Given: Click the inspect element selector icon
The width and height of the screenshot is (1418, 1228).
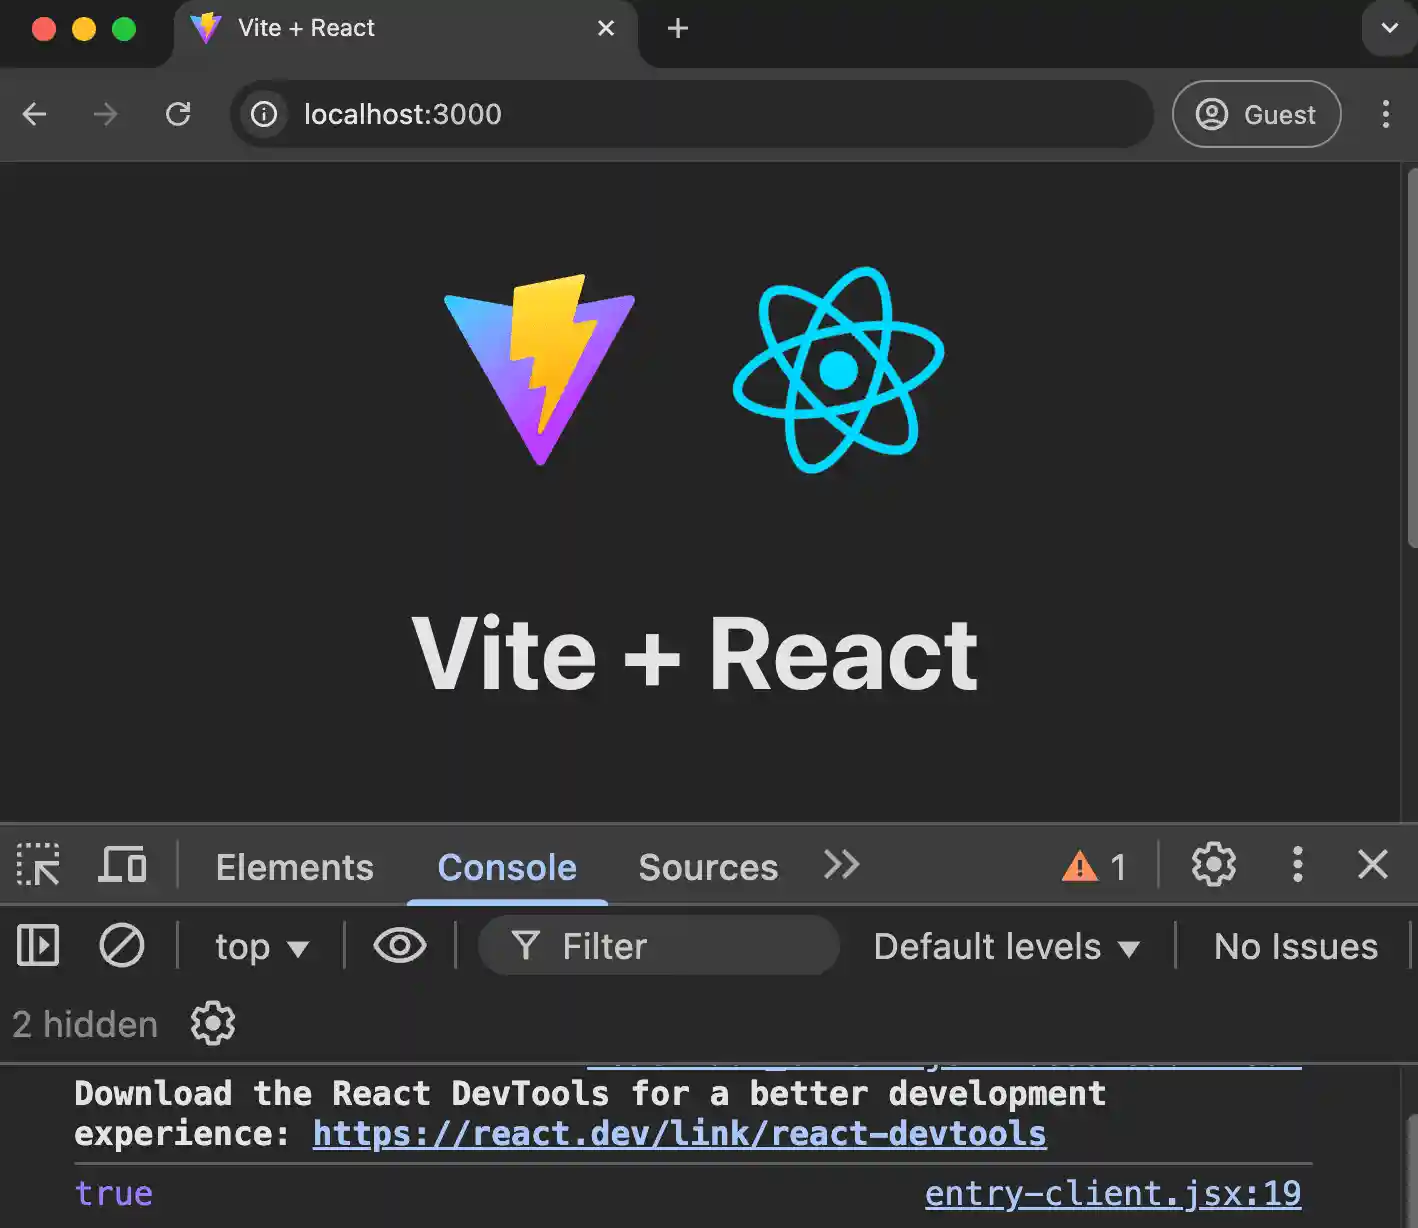Looking at the screenshot, I should click(x=38, y=865).
